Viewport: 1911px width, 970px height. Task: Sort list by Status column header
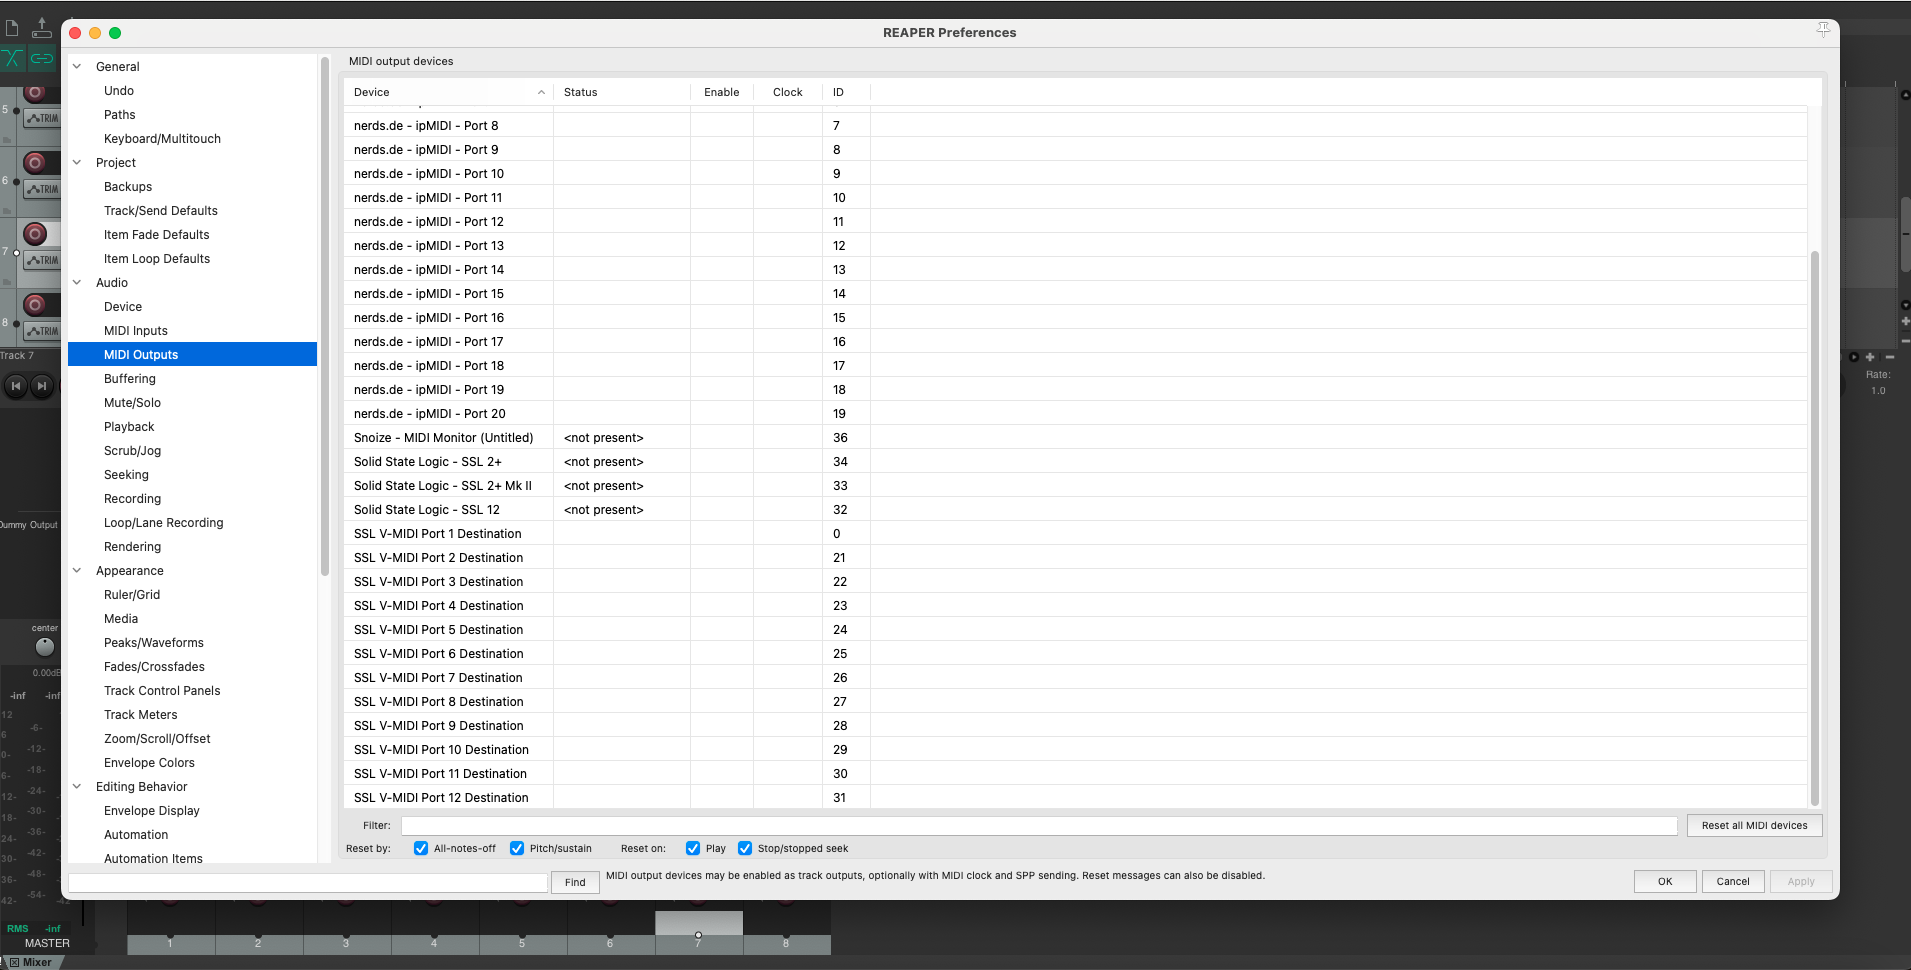621,92
